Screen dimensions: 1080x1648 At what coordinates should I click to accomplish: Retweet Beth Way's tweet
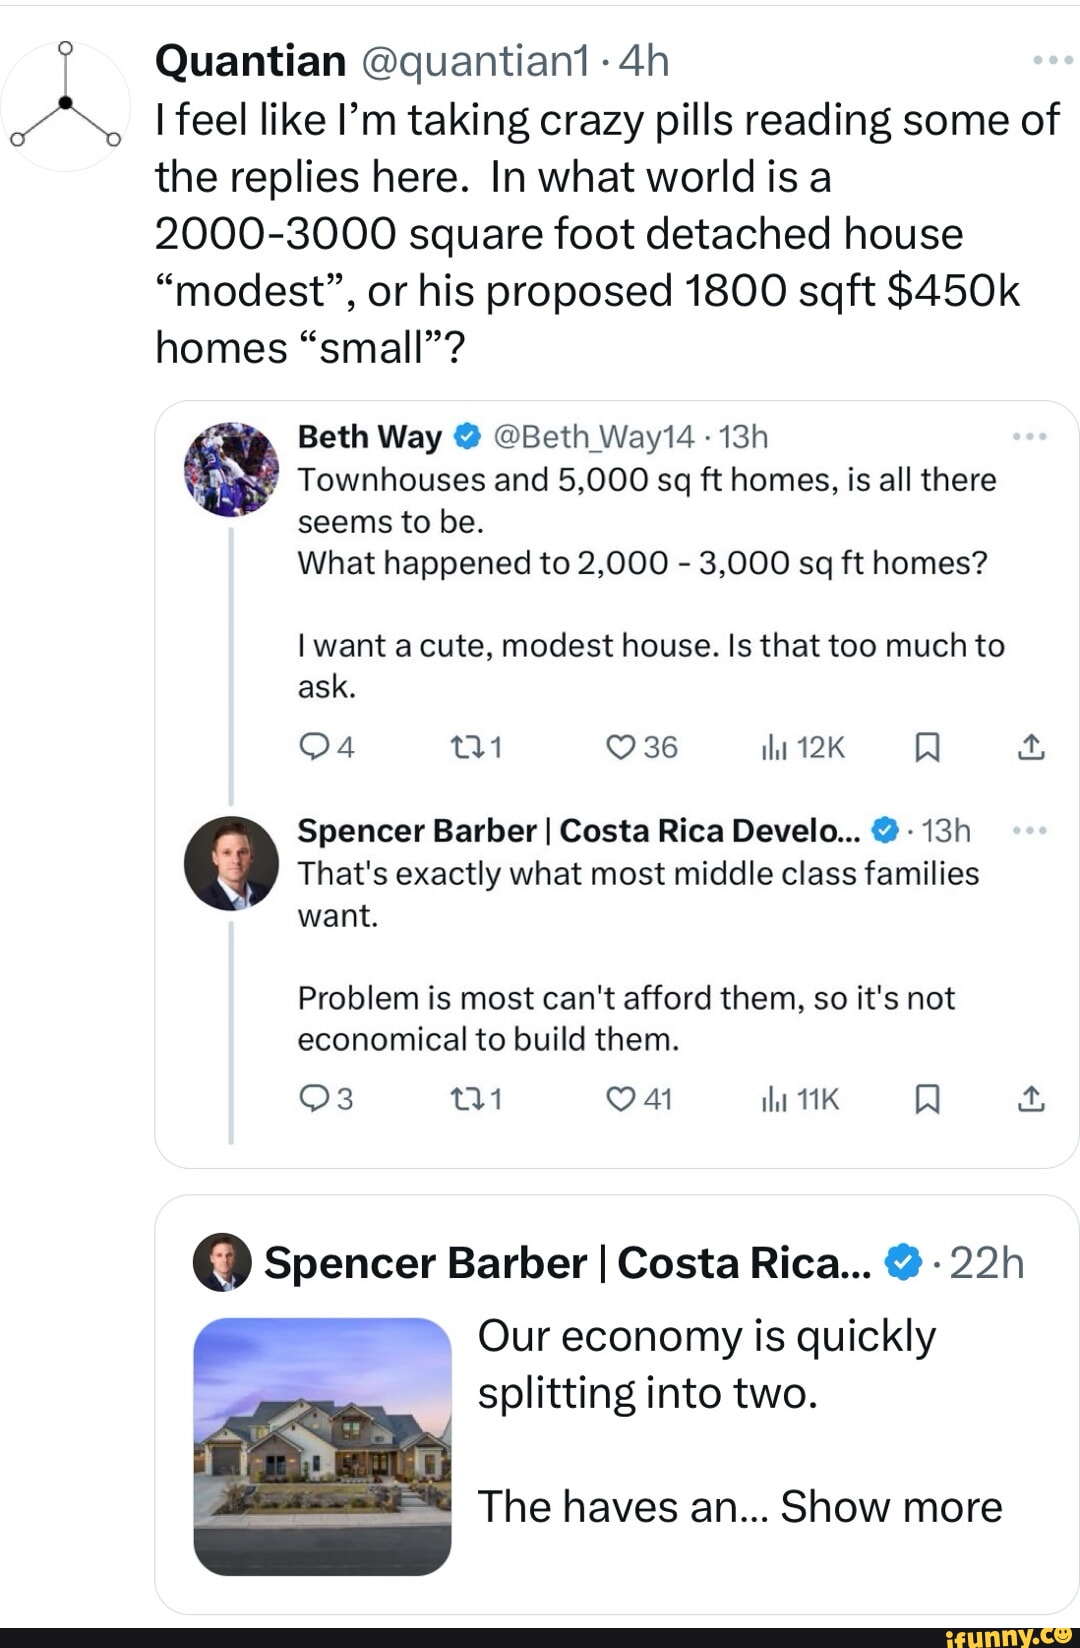pos(464,747)
